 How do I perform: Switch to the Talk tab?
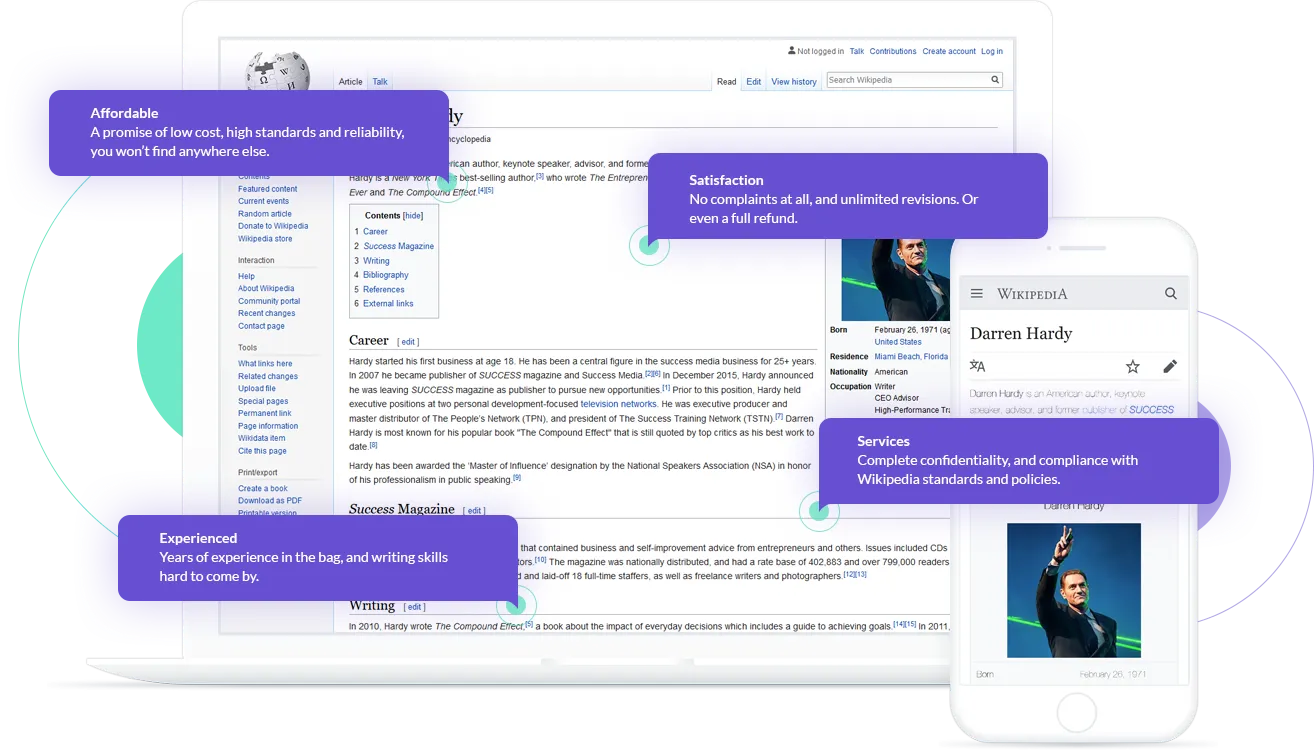(x=380, y=82)
